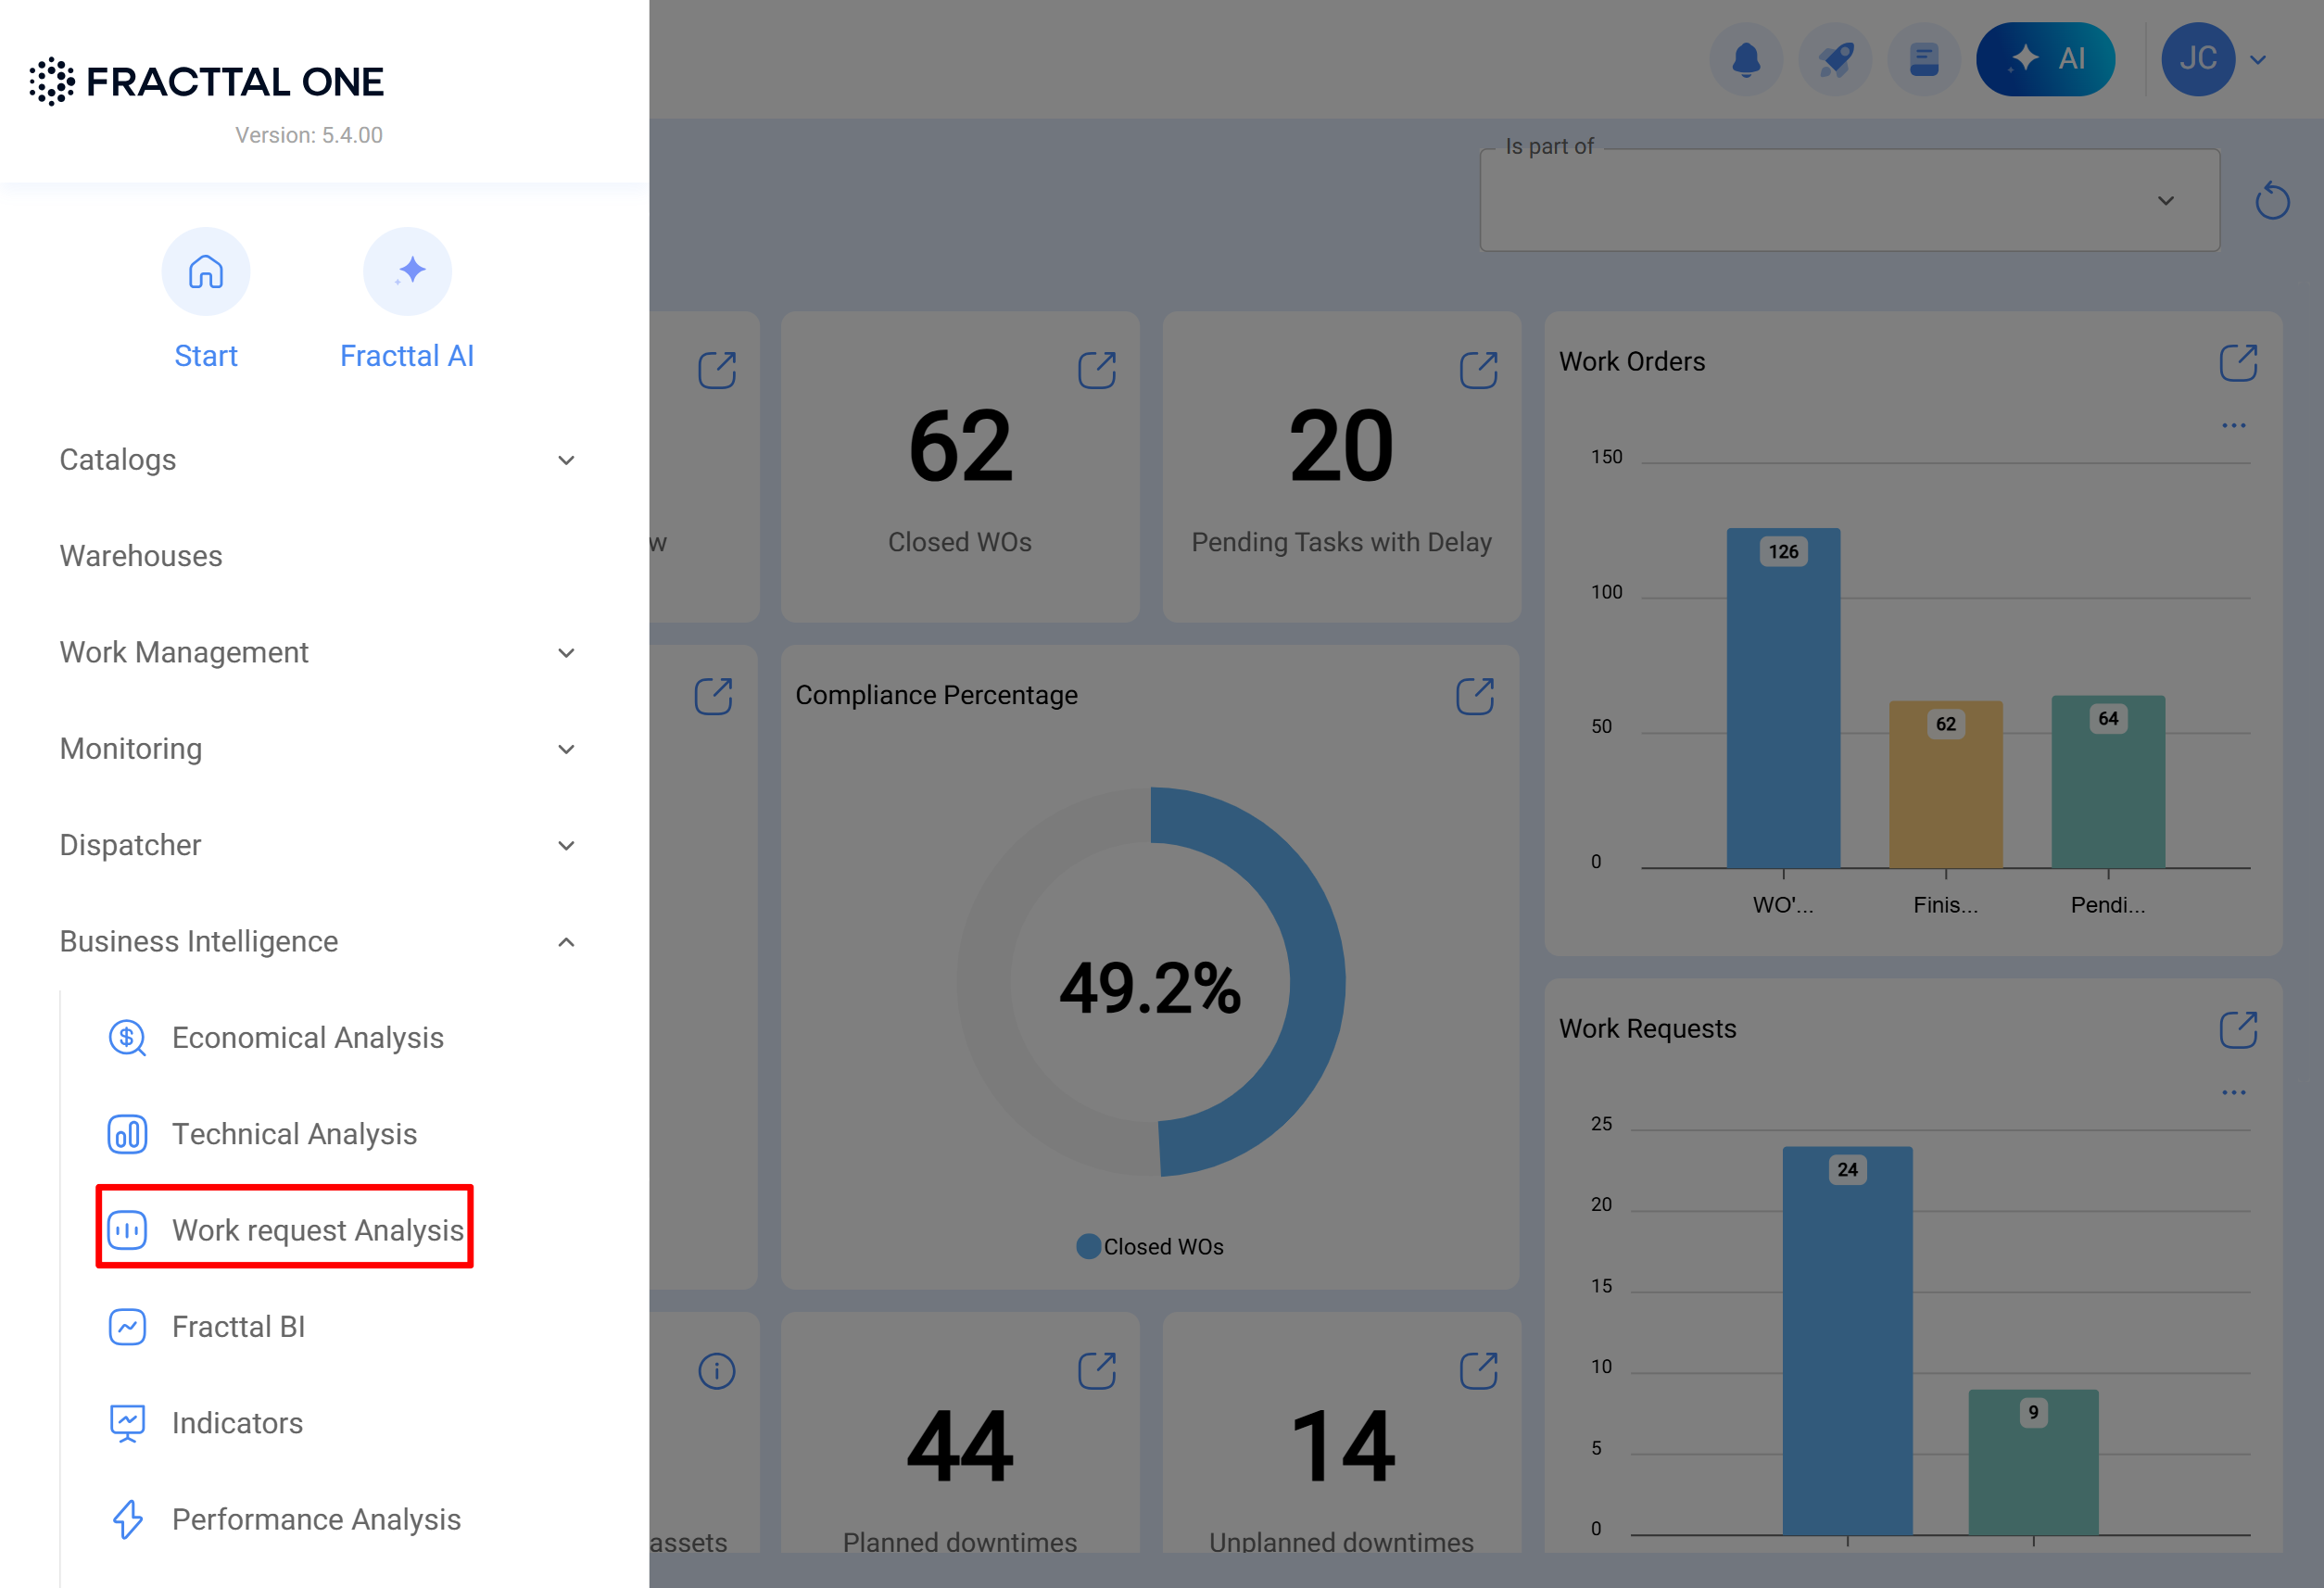Viewport: 2324px width, 1588px height.
Task: Click the AI assistant button
Action: coord(2044,59)
